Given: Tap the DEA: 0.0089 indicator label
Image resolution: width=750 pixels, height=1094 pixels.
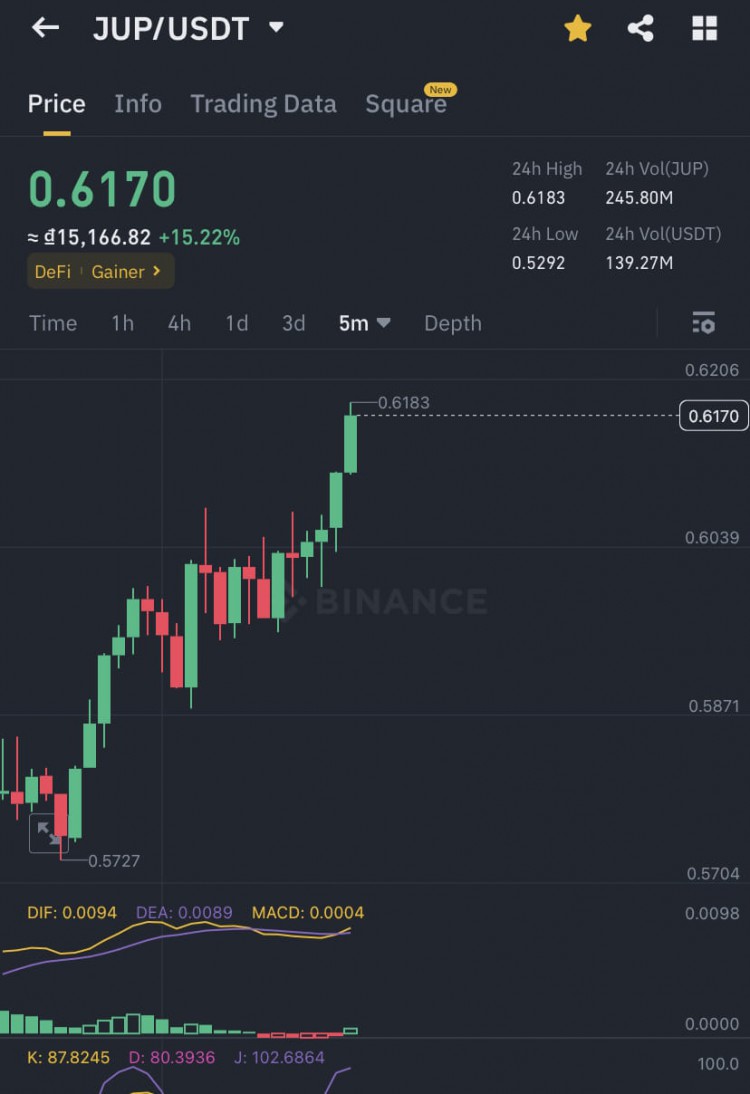Looking at the screenshot, I should tap(184, 913).
